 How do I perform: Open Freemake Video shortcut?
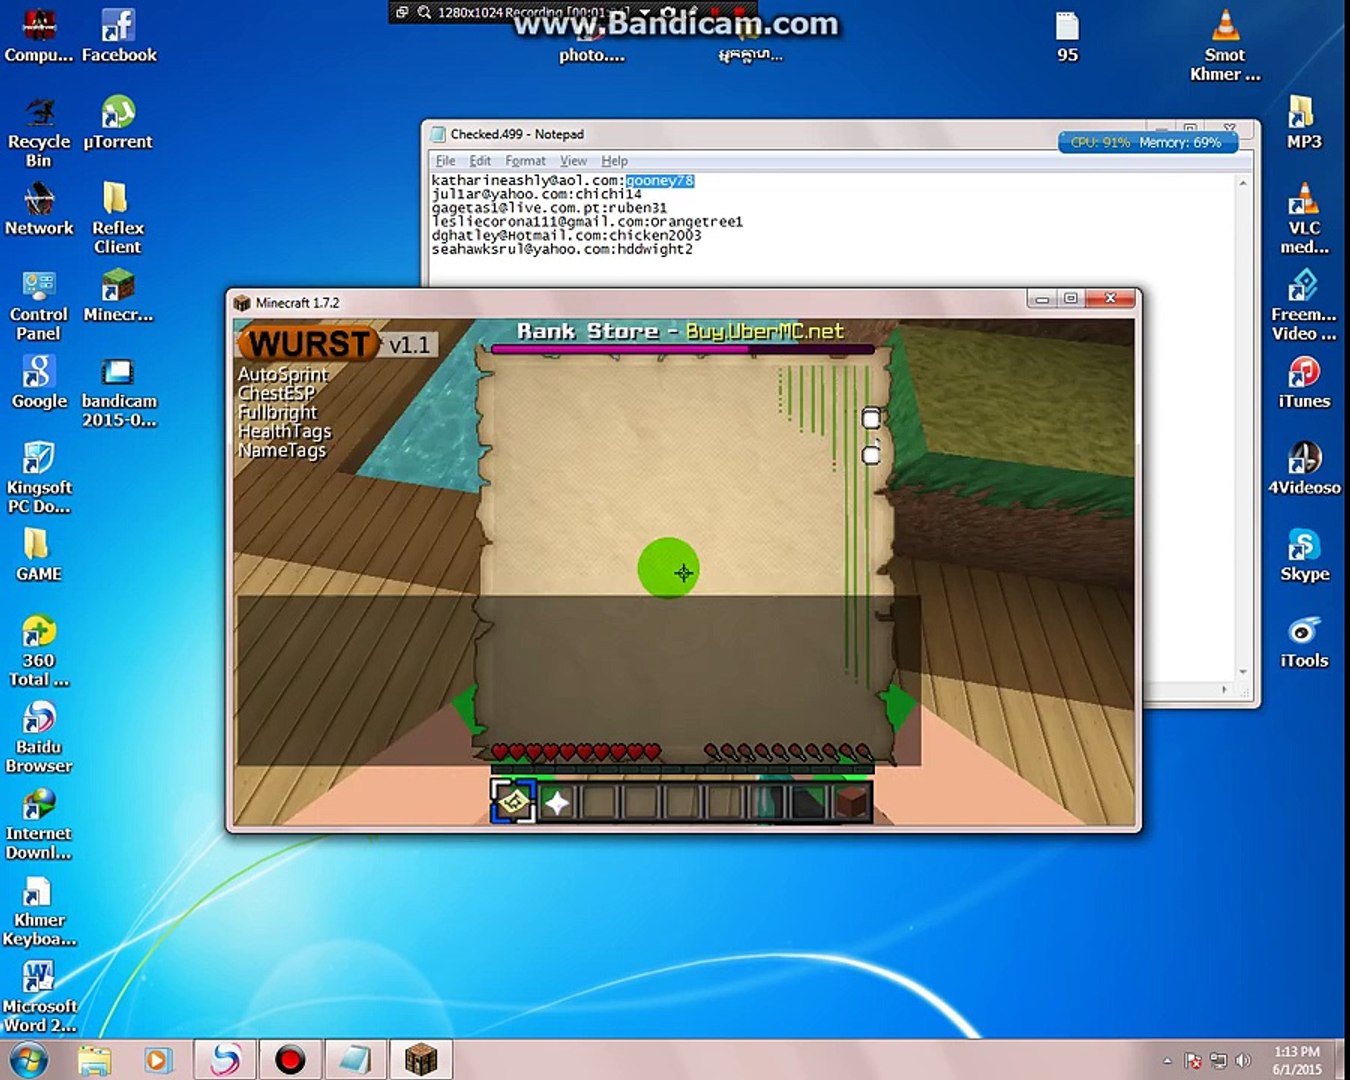coord(1304,305)
